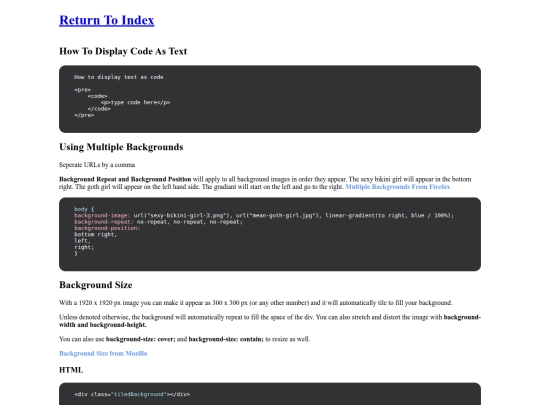
Task: Click the background-repeat CSS code line
Action: (158, 222)
